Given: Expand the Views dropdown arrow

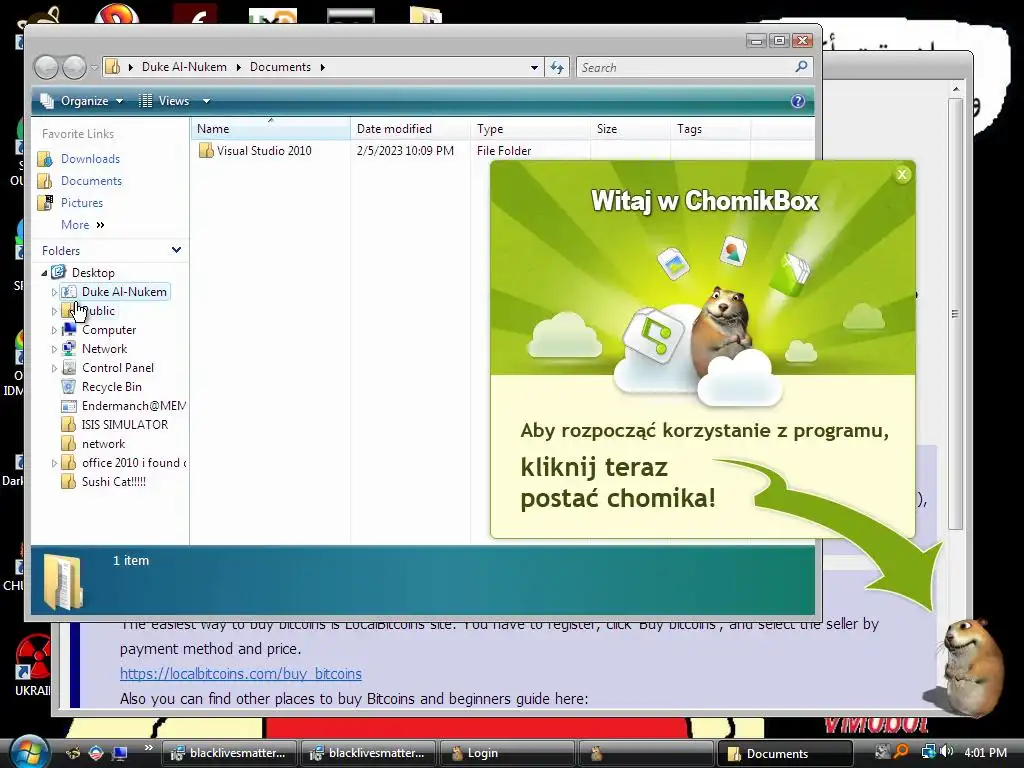Looking at the screenshot, I should coord(206,101).
